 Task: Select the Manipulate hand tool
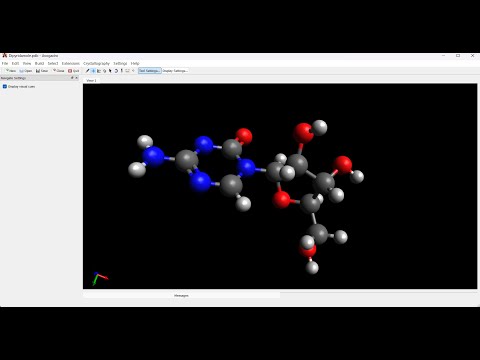click(x=105, y=71)
